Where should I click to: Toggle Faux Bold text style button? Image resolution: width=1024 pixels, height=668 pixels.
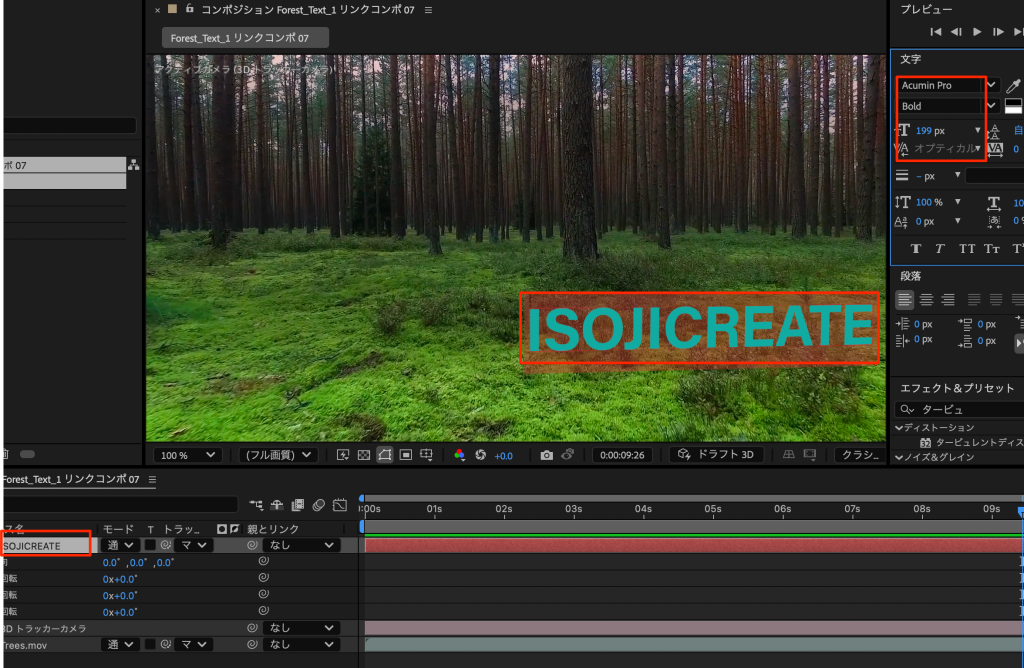(916, 248)
